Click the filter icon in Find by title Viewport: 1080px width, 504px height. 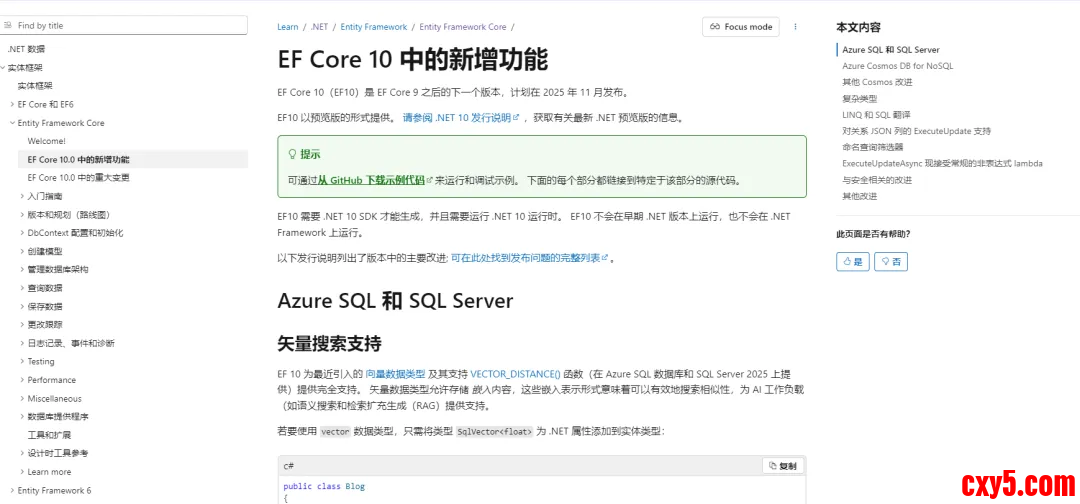coord(10,26)
